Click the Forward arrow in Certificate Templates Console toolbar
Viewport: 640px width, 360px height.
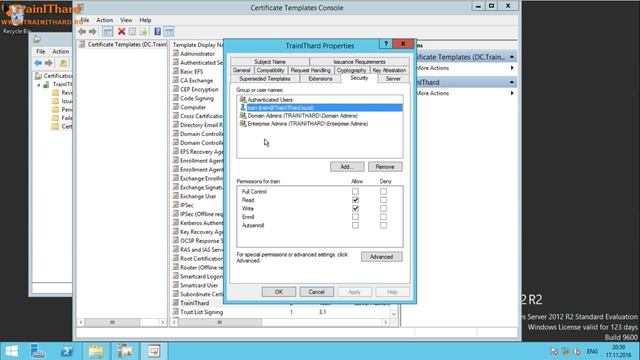(93, 31)
